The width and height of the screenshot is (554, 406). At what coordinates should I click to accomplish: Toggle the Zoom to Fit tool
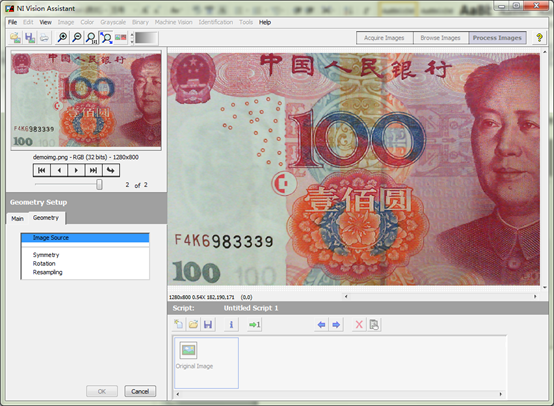106,37
